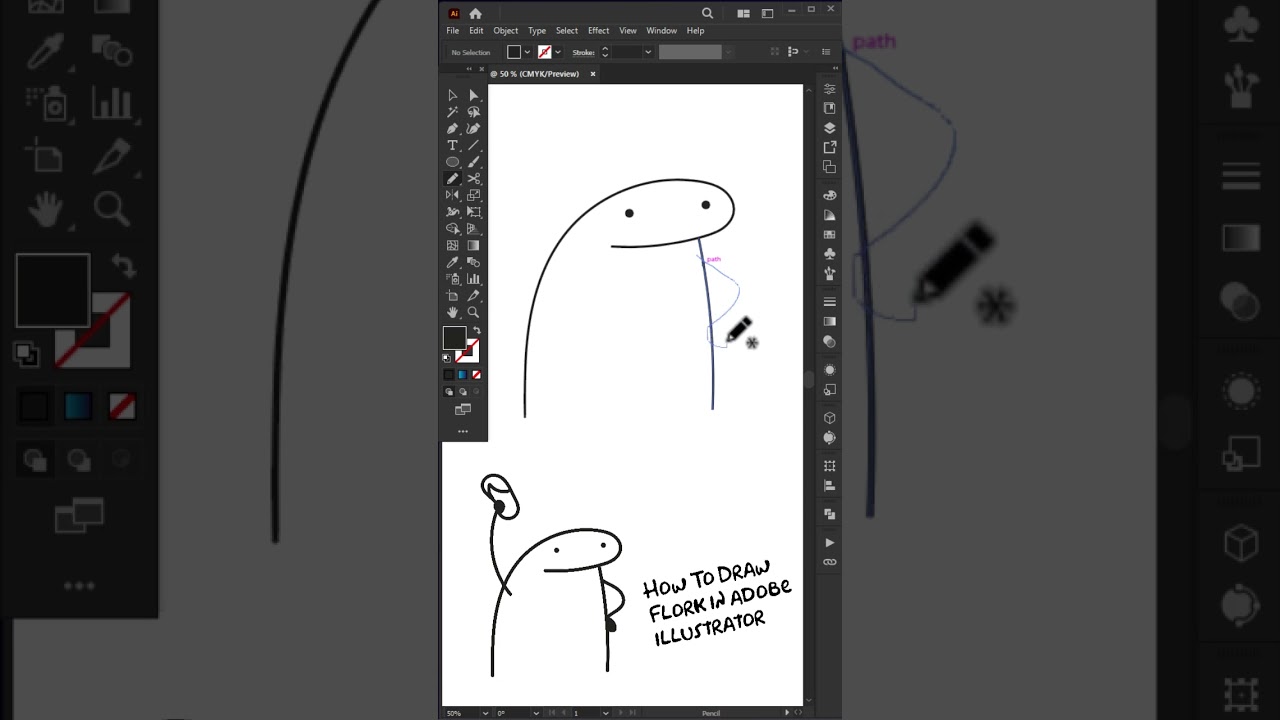Change Screen Mode button
Screen dimensions: 1280x720
[x=463, y=410]
